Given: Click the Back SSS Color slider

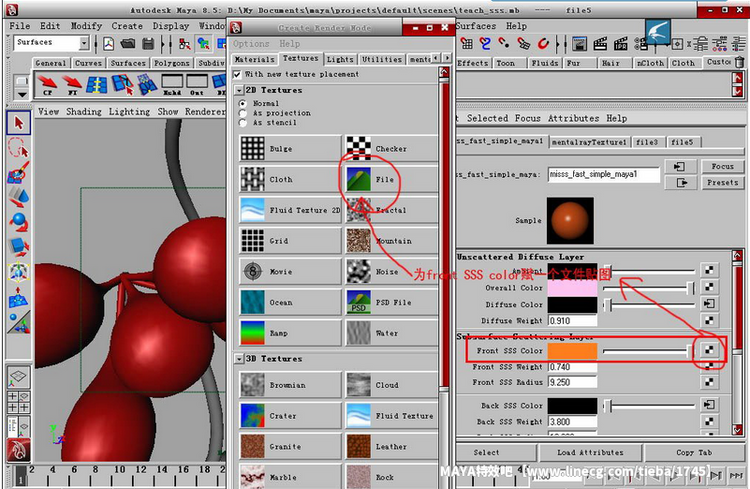Looking at the screenshot, I should [x=650, y=406].
